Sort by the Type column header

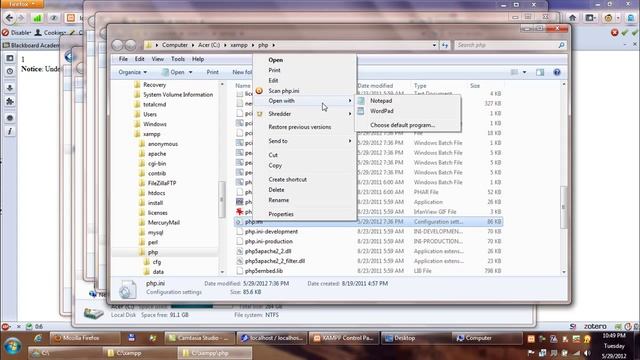click(x=420, y=86)
